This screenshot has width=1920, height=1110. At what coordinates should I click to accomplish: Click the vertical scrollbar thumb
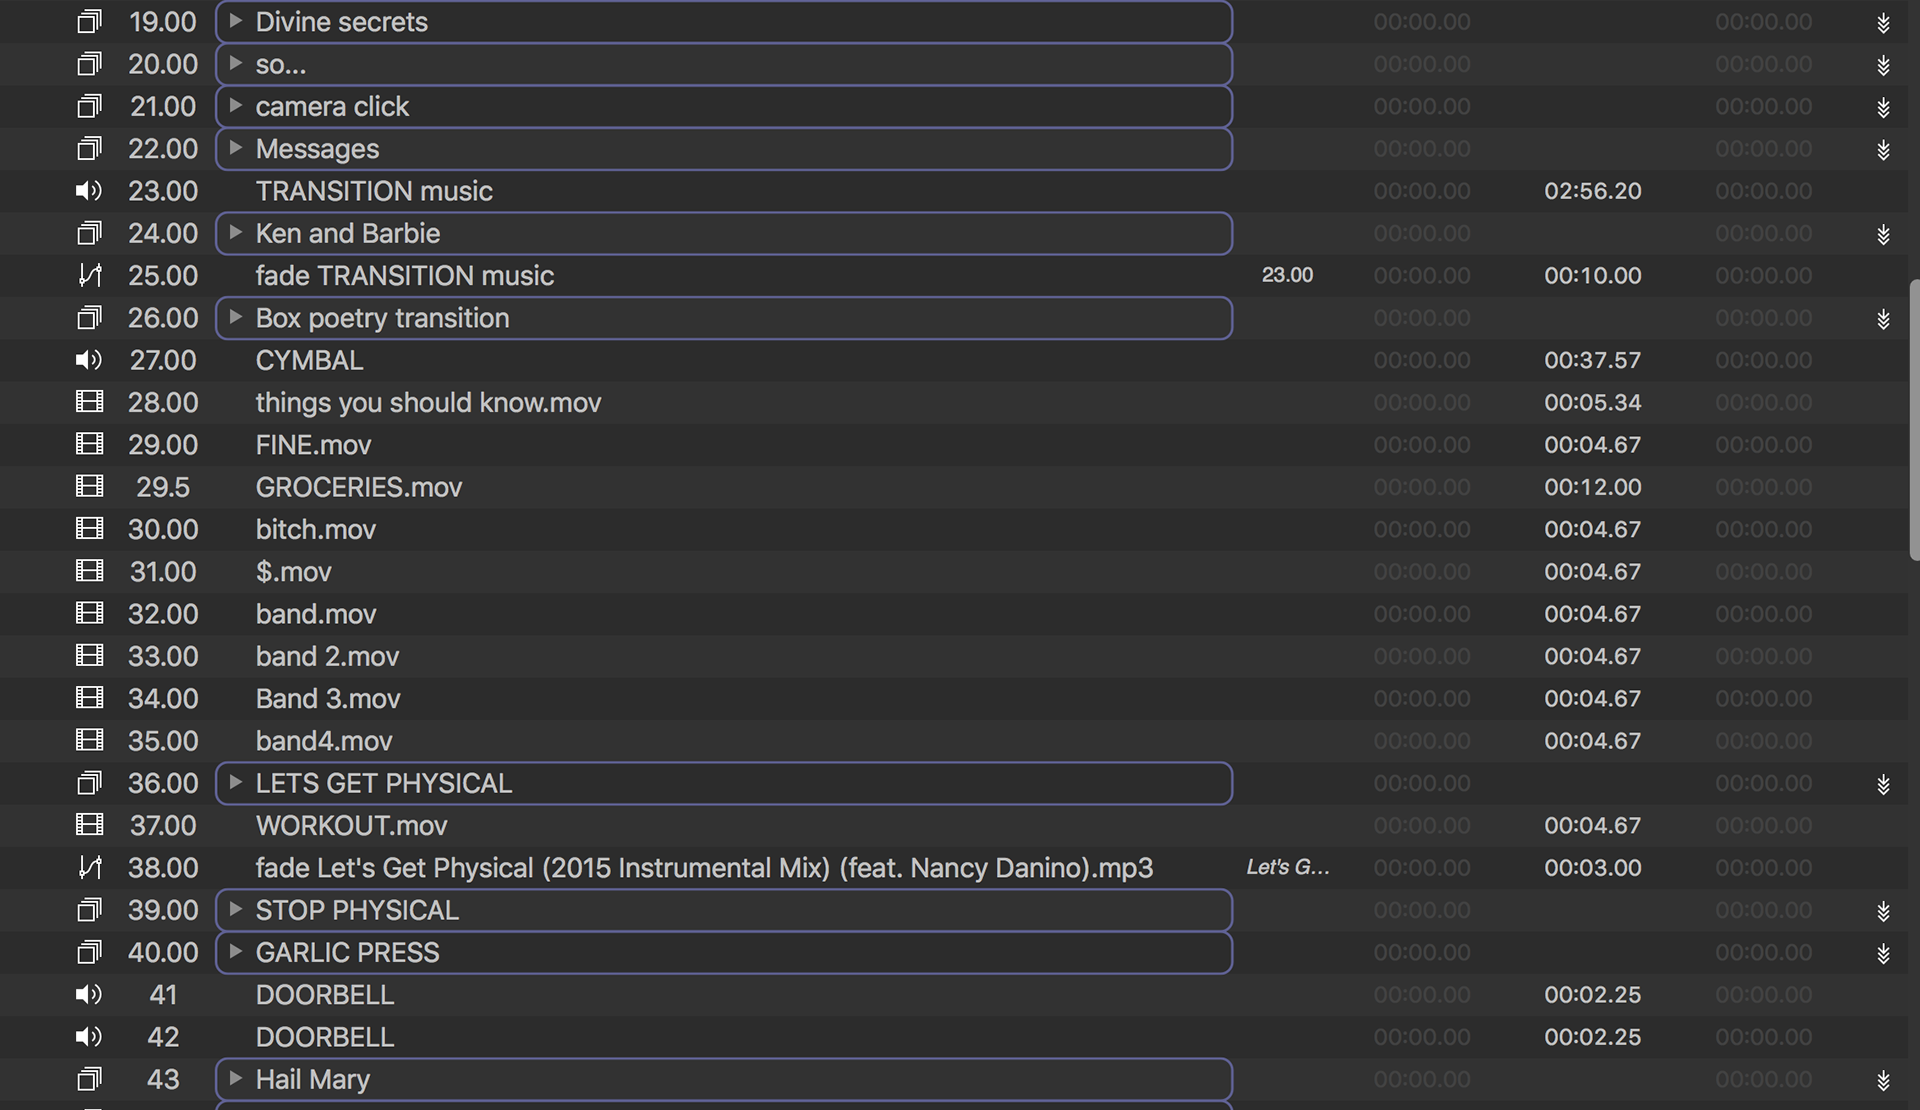(1914, 420)
